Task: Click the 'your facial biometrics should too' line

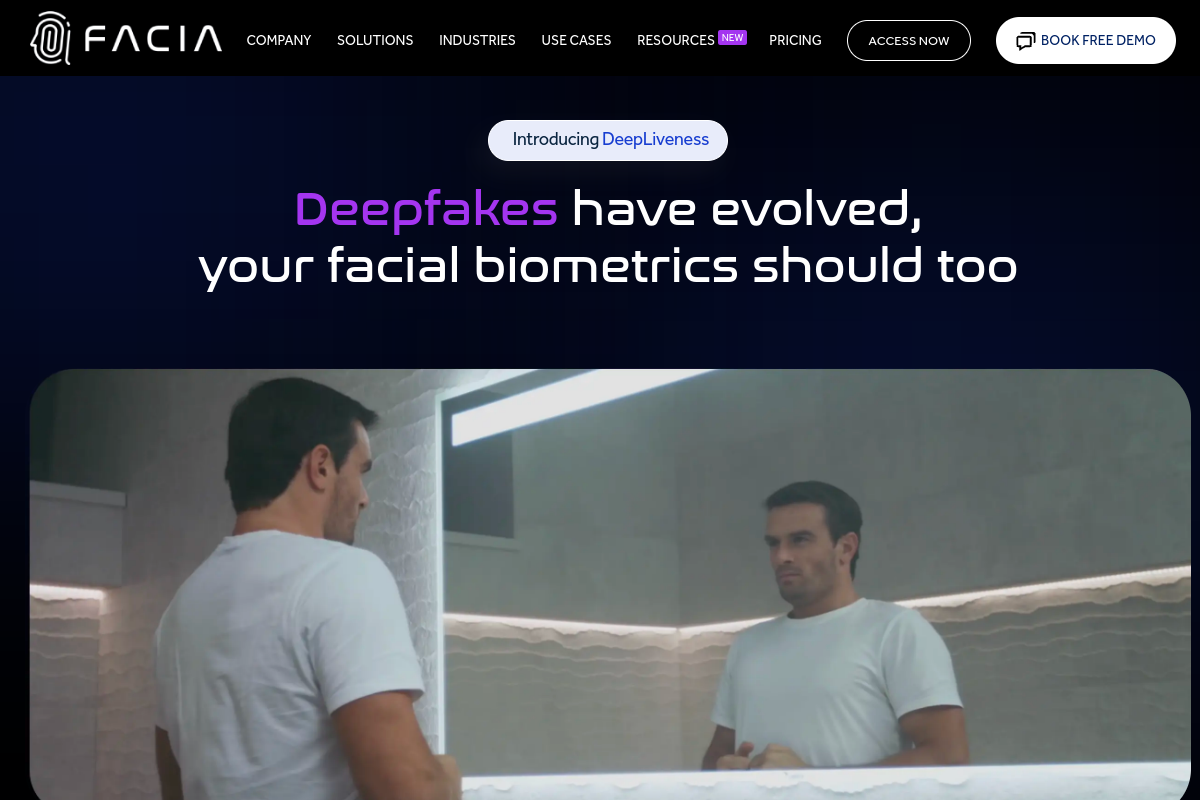Action: point(608,265)
